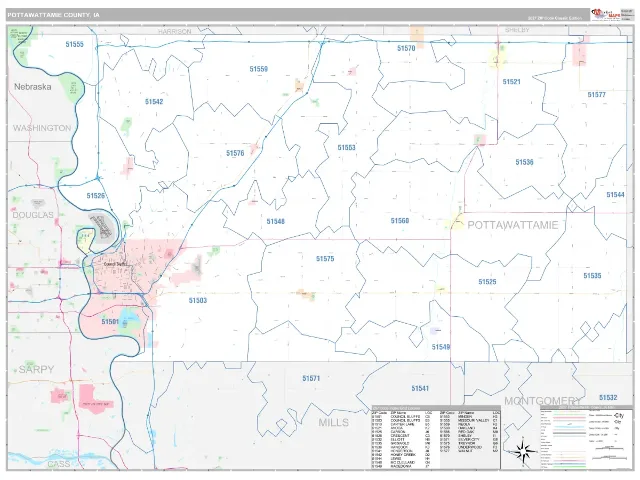
Task: Click the MarketMaps logo in the header
Action: point(605,15)
